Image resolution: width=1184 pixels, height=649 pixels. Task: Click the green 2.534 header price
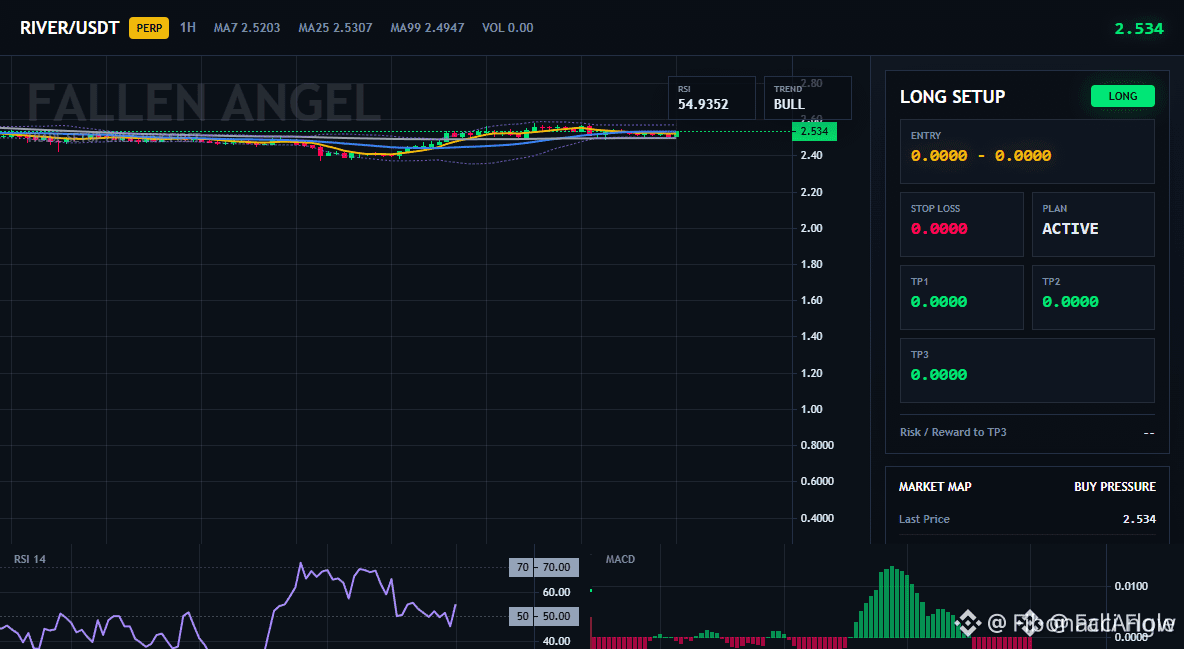pos(1139,29)
